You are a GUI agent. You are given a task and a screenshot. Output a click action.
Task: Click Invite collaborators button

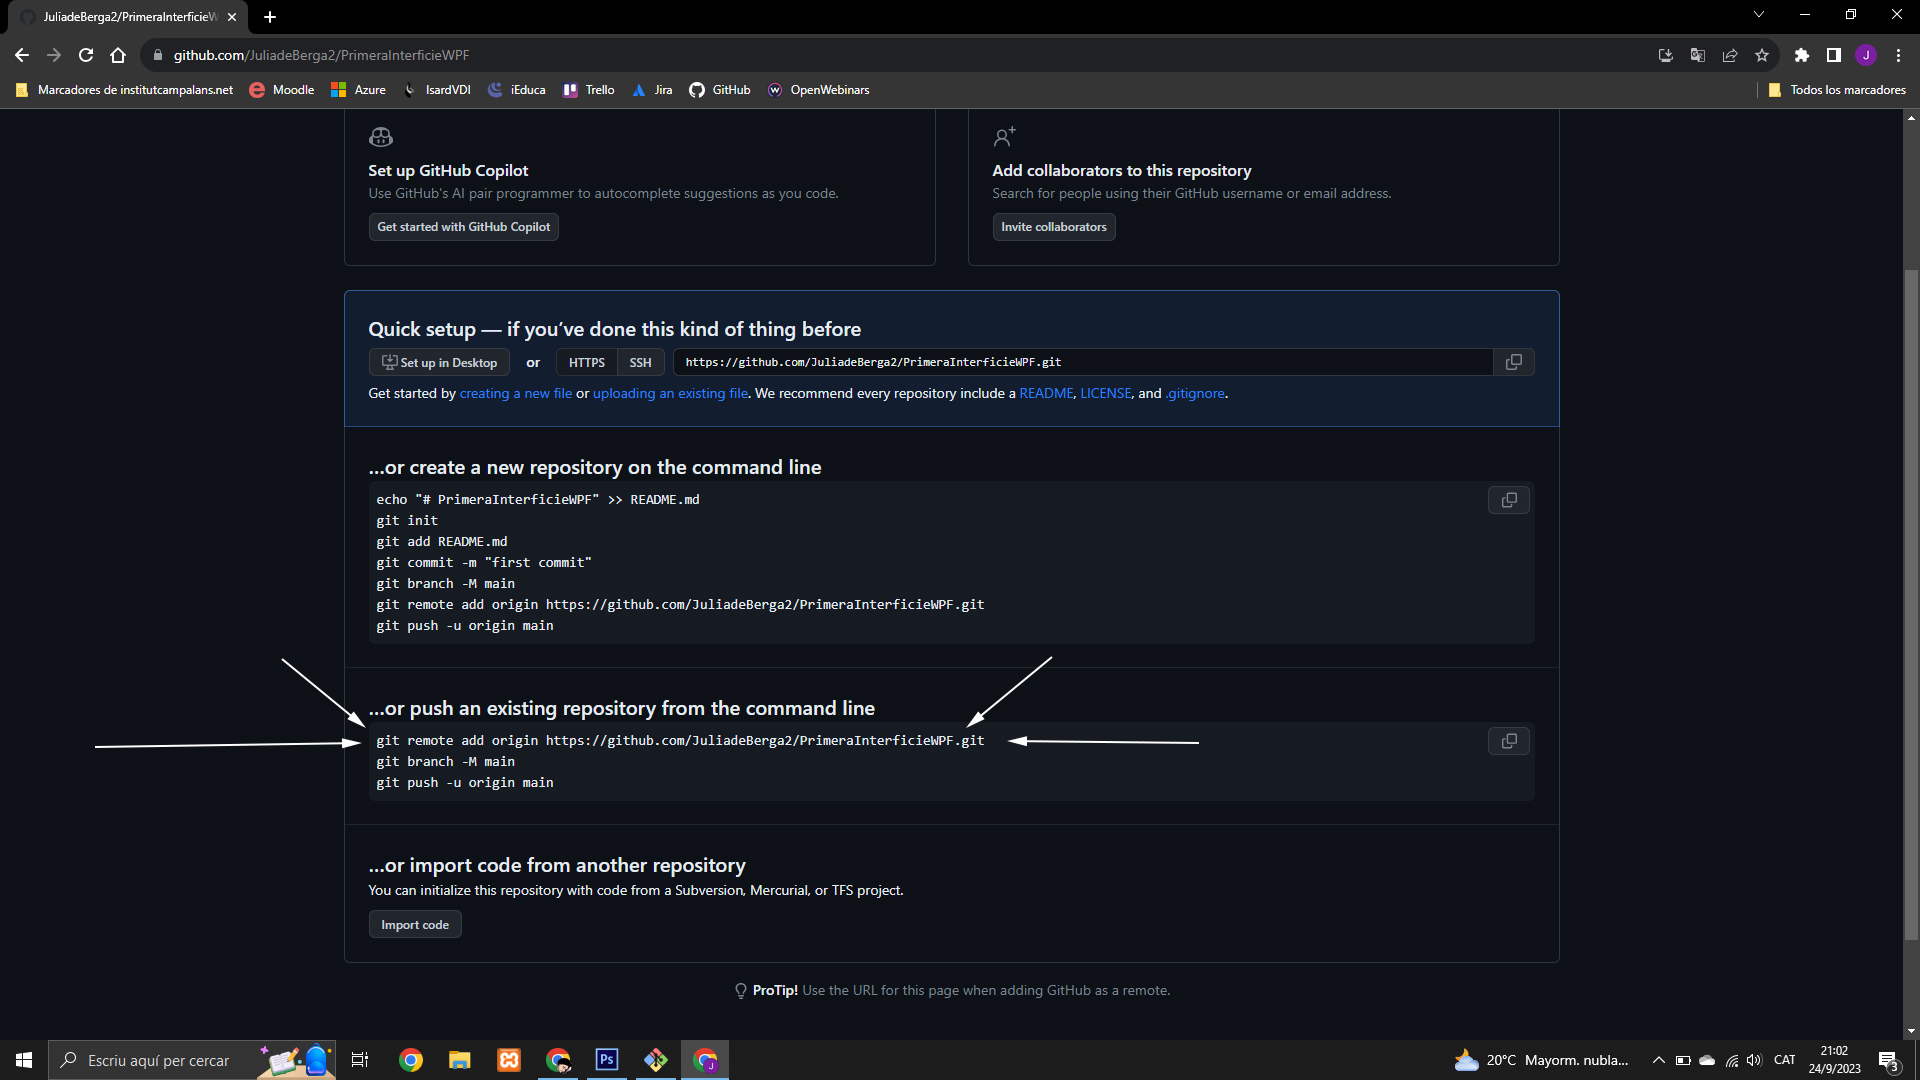pos(1053,227)
